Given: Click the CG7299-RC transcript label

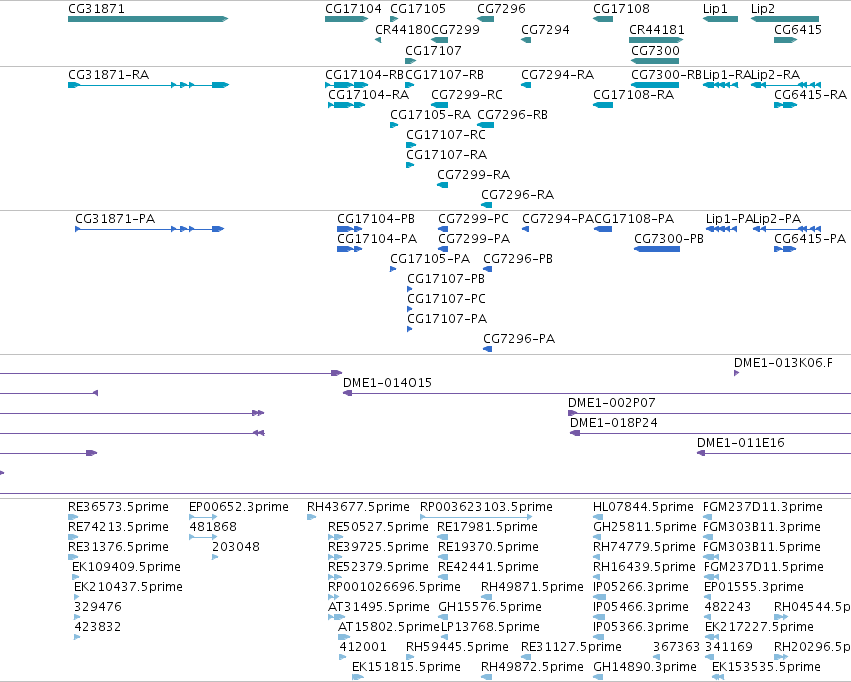Looking at the screenshot, I should click(467, 94).
